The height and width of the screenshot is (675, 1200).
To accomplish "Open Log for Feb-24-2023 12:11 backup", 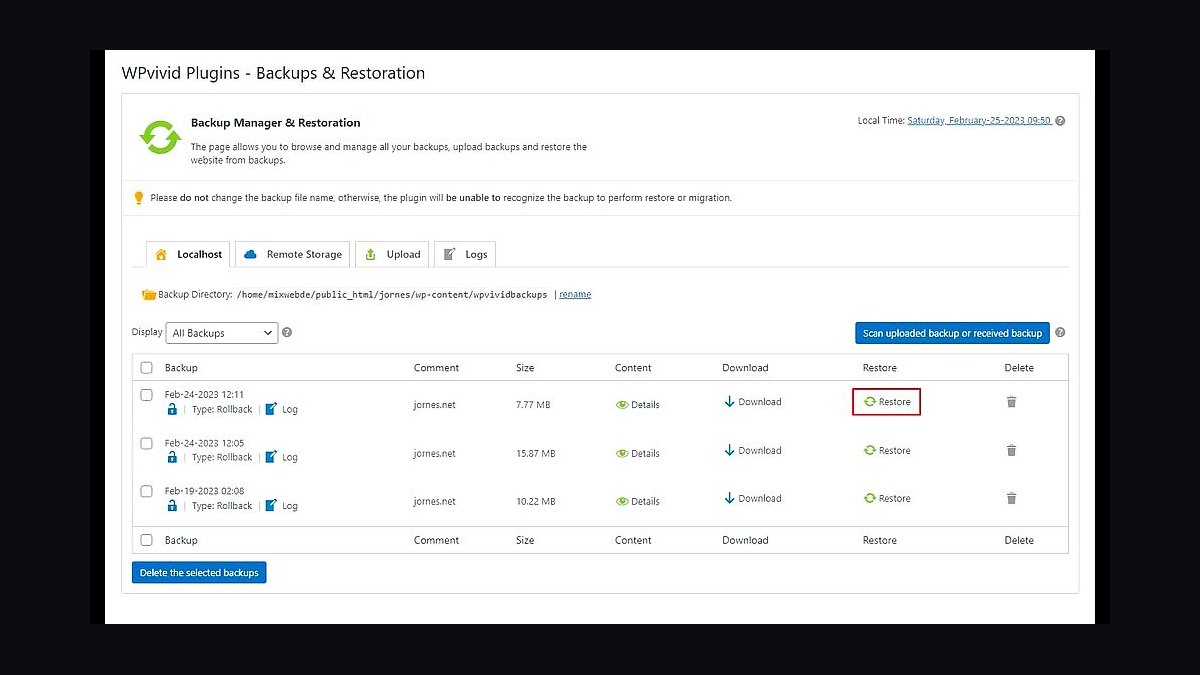I will click(282, 409).
